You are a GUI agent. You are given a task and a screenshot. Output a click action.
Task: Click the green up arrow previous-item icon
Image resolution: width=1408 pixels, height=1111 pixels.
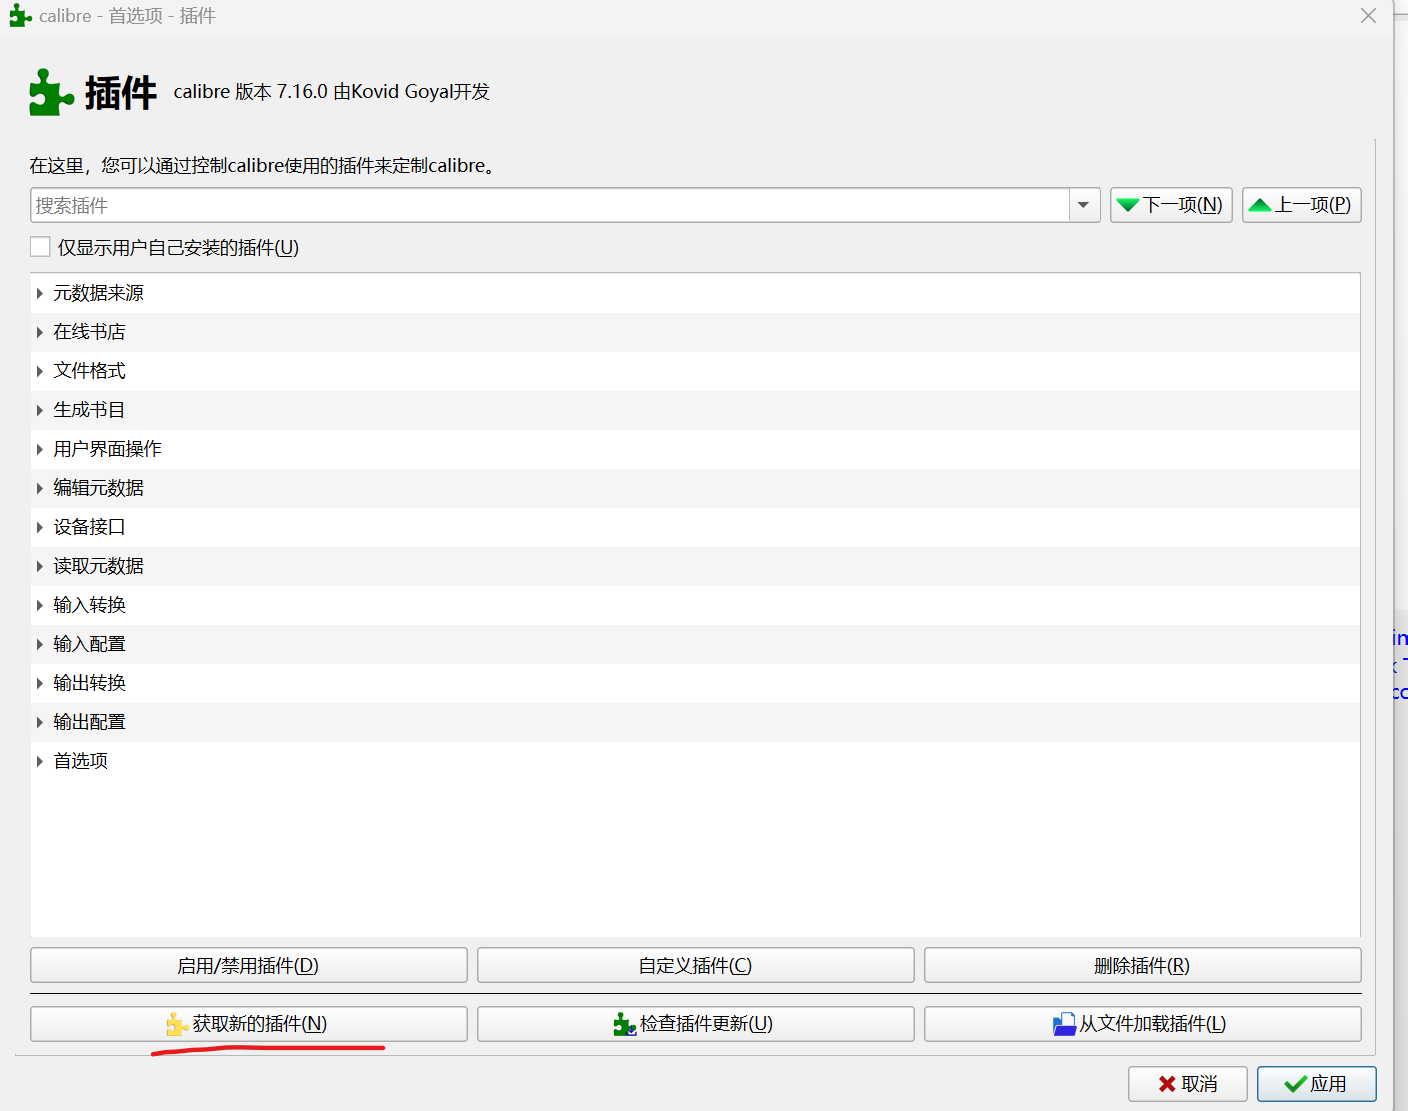coord(1260,205)
